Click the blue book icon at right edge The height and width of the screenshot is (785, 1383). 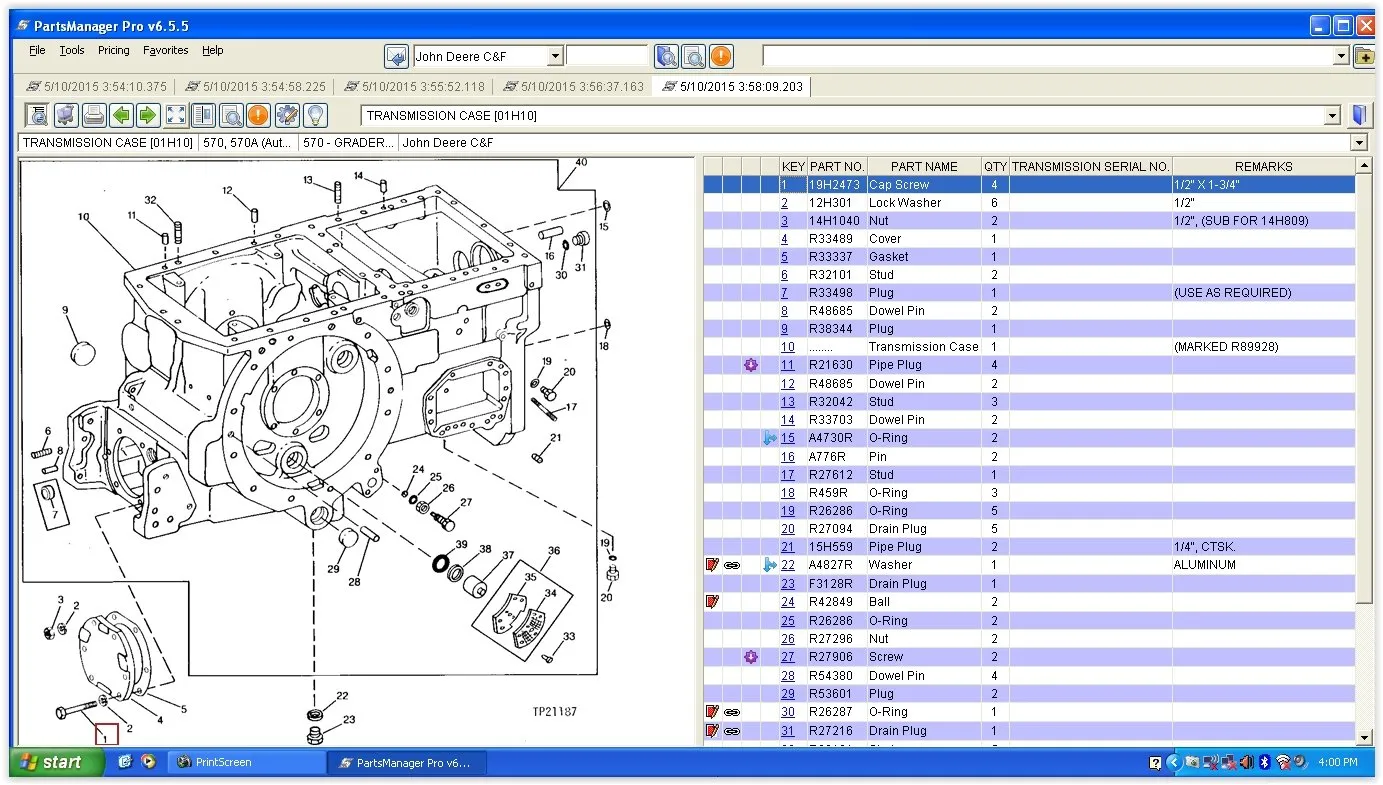coord(1358,115)
